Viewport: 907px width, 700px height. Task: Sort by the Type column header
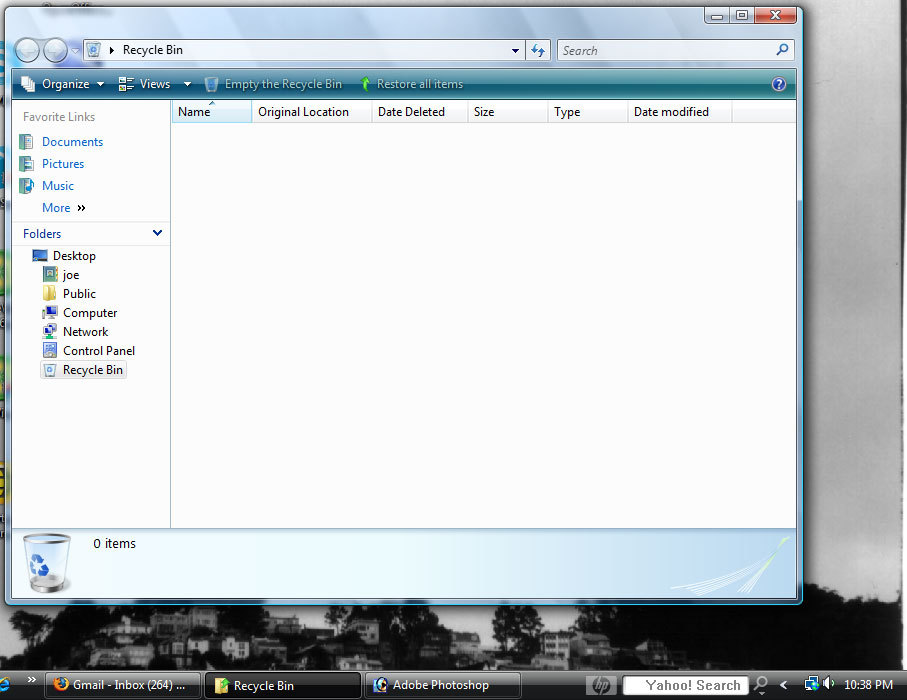588,112
